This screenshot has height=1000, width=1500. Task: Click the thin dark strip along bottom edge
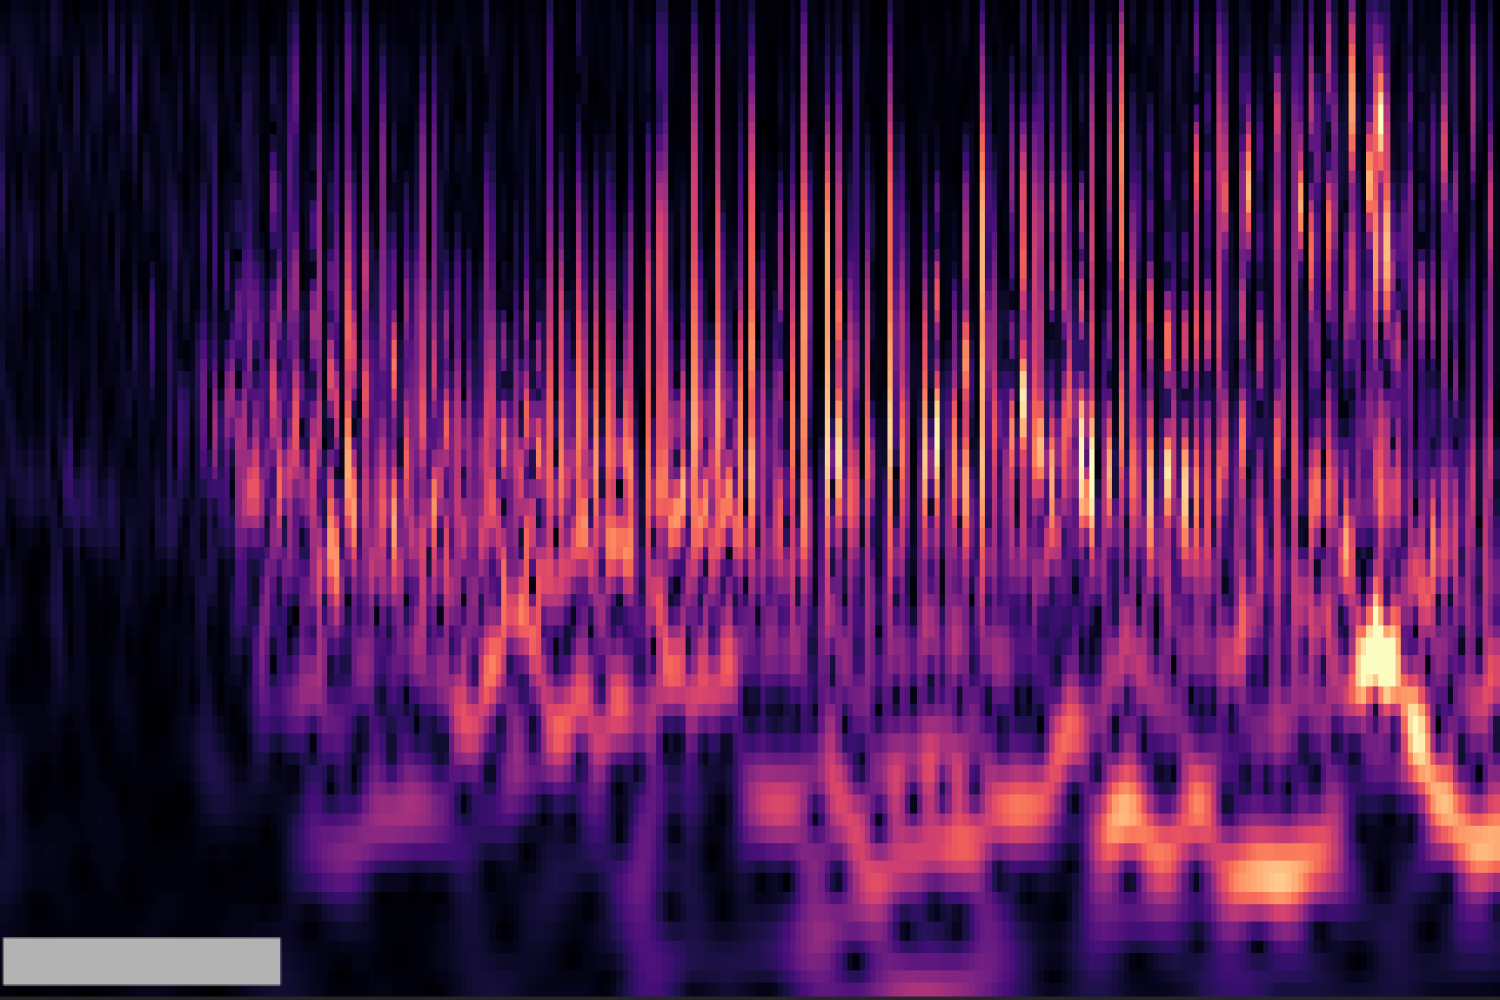[x=750, y=996]
